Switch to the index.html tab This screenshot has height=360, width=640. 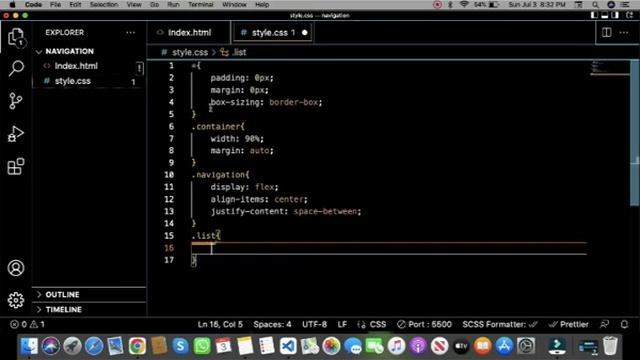click(189, 33)
